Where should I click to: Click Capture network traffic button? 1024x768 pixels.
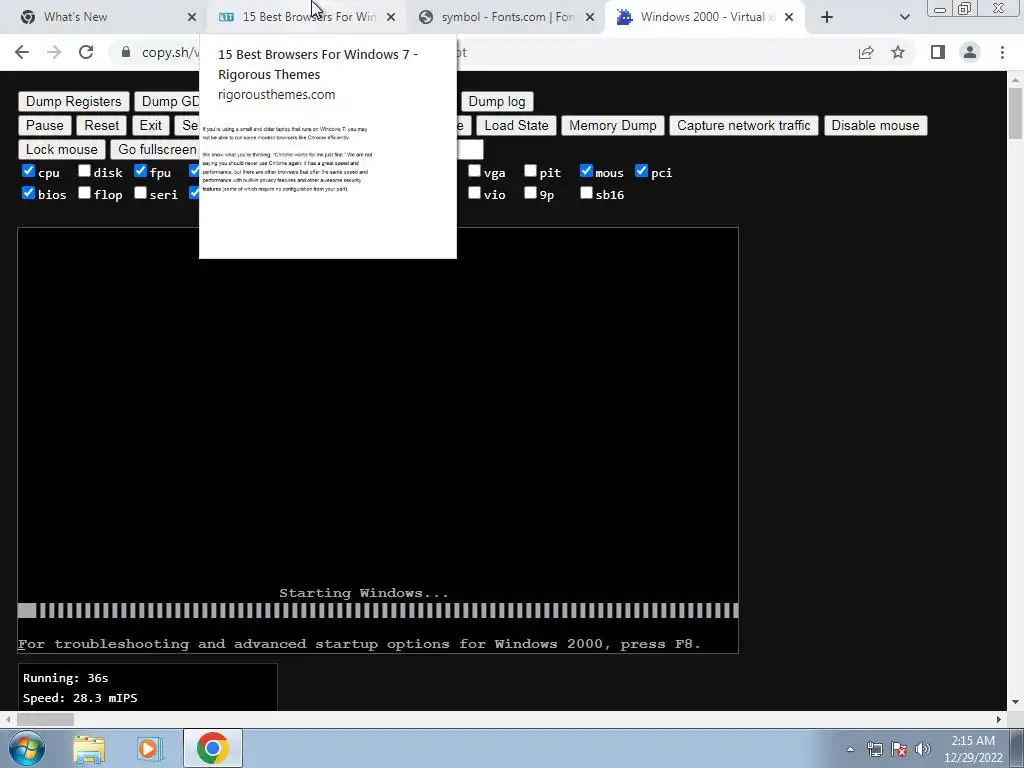click(x=744, y=125)
